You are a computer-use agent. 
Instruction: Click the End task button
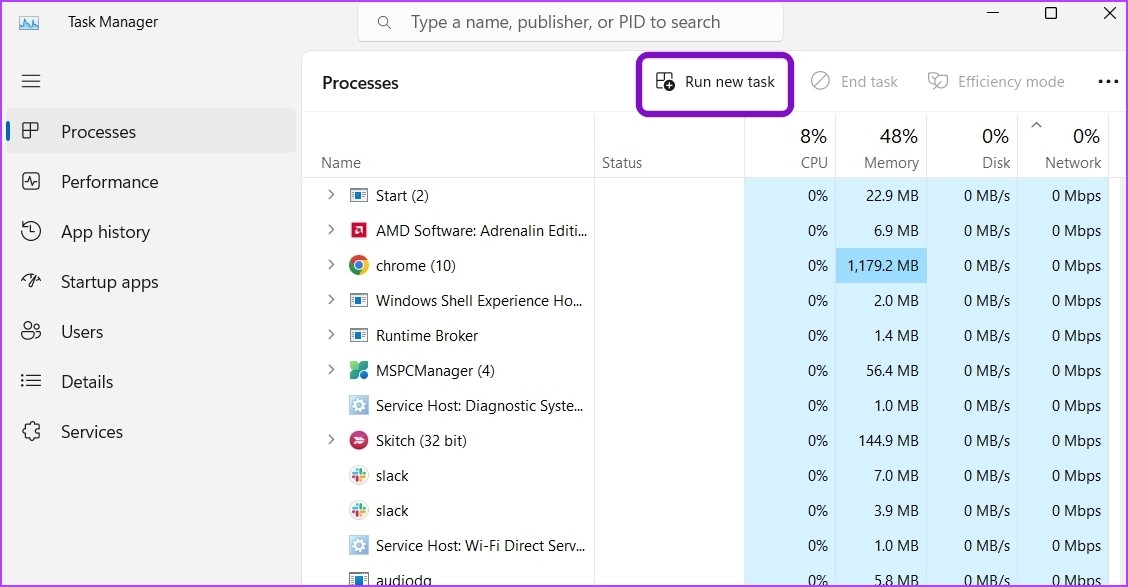pos(855,81)
